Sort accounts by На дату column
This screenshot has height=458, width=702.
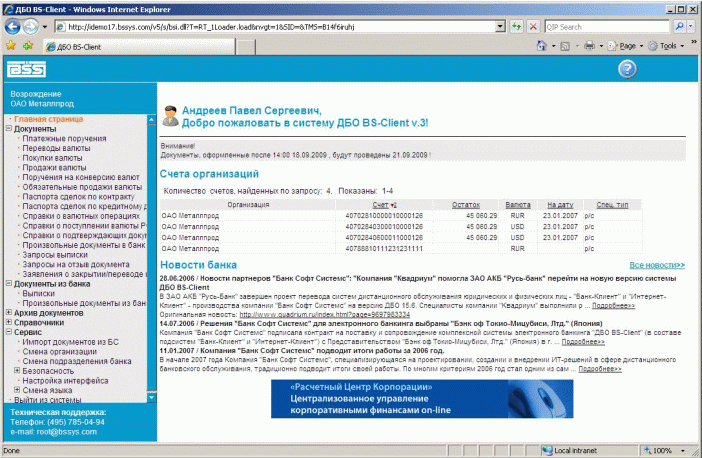pyautogui.click(x=560, y=205)
